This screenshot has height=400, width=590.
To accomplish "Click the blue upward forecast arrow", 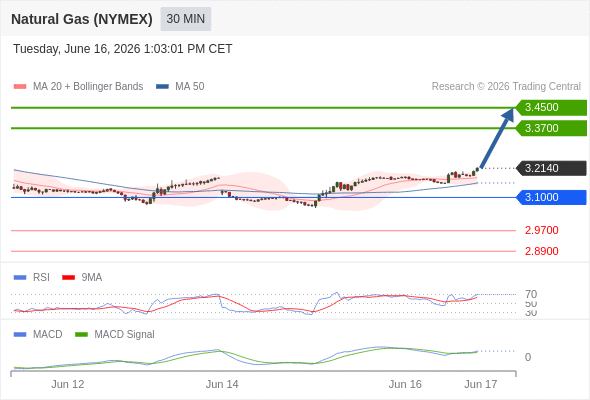I will [497, 138].
